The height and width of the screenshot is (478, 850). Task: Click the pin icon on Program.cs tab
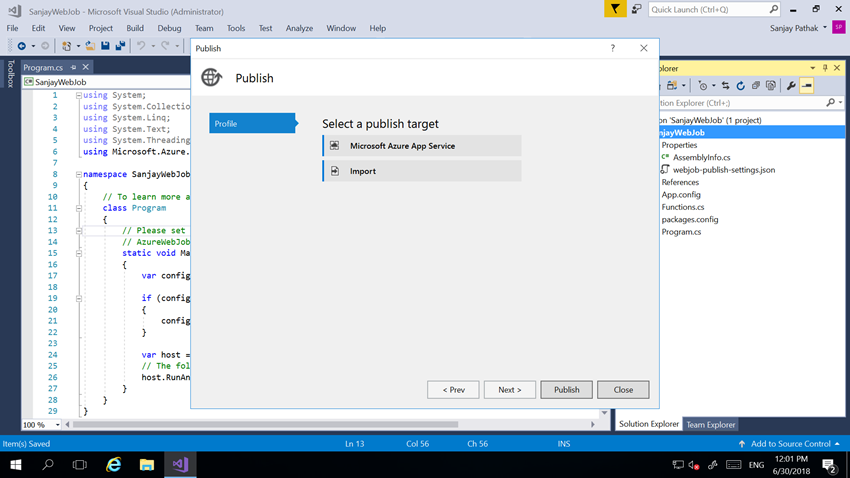(74, 67)
